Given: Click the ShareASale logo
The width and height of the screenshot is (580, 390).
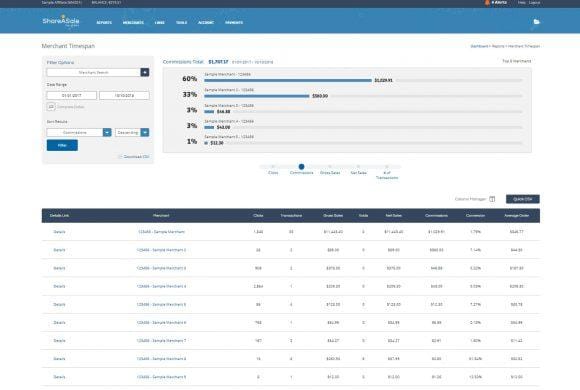Looking at the screenshot, I should pyautogui.click(x=61, y=21).
